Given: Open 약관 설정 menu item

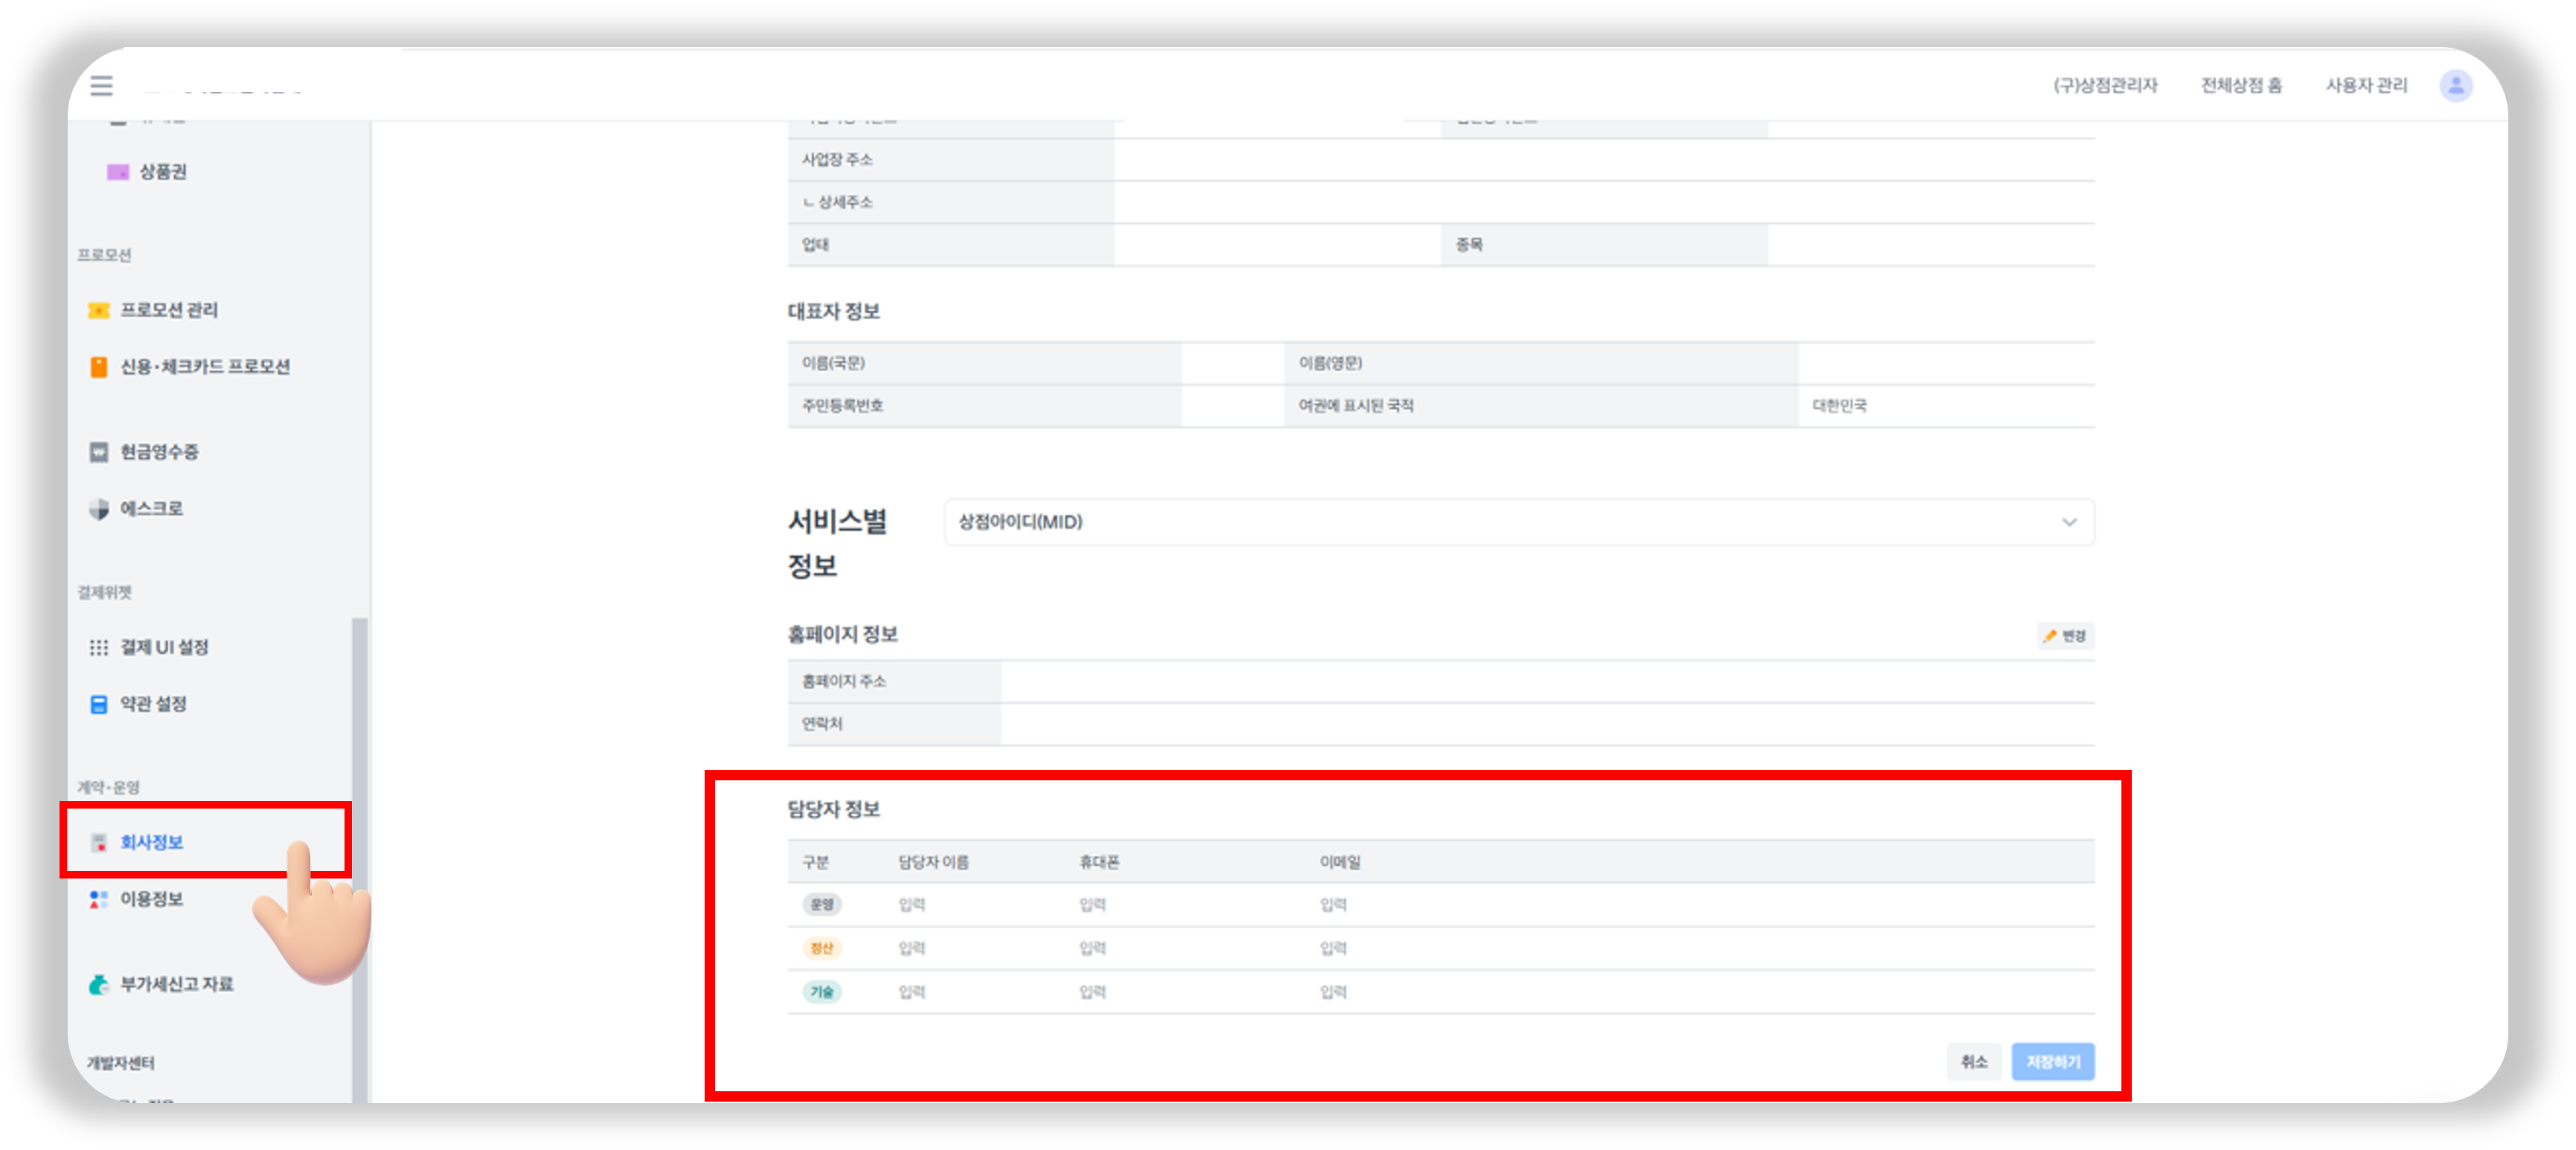Looking at the screenshot, I should 153,704.
